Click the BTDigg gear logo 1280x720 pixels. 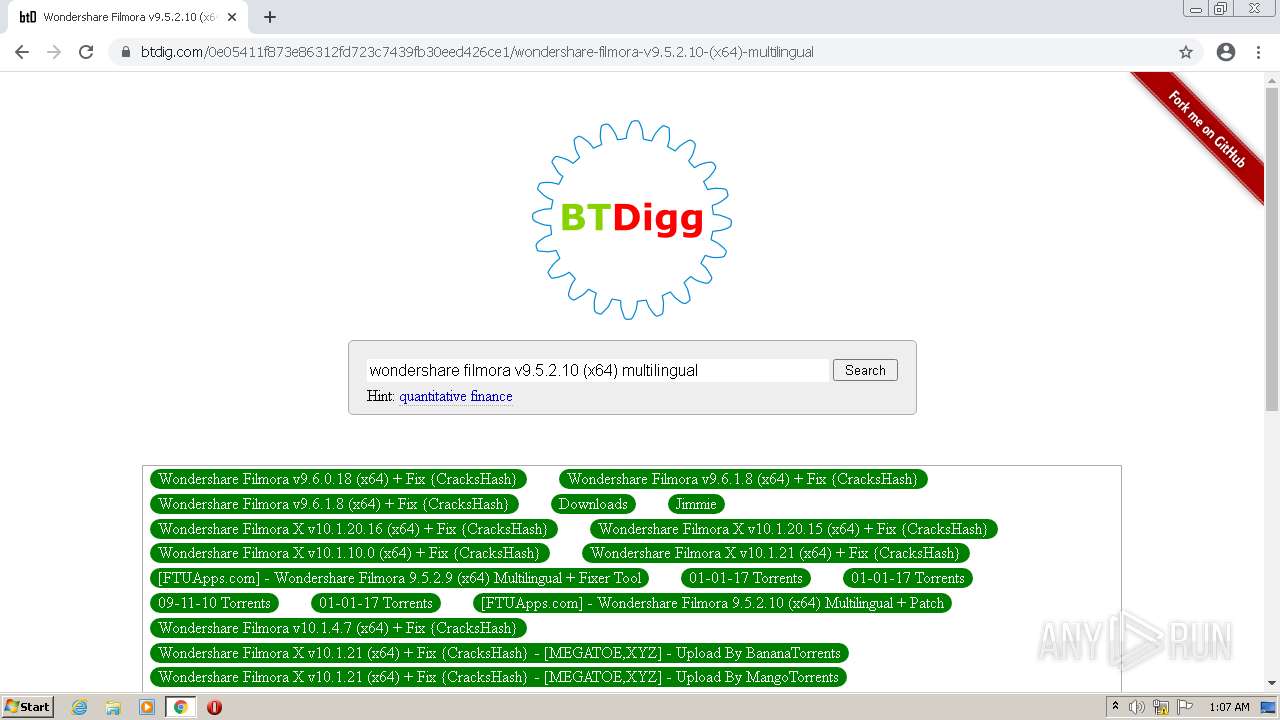pos(632,220)
